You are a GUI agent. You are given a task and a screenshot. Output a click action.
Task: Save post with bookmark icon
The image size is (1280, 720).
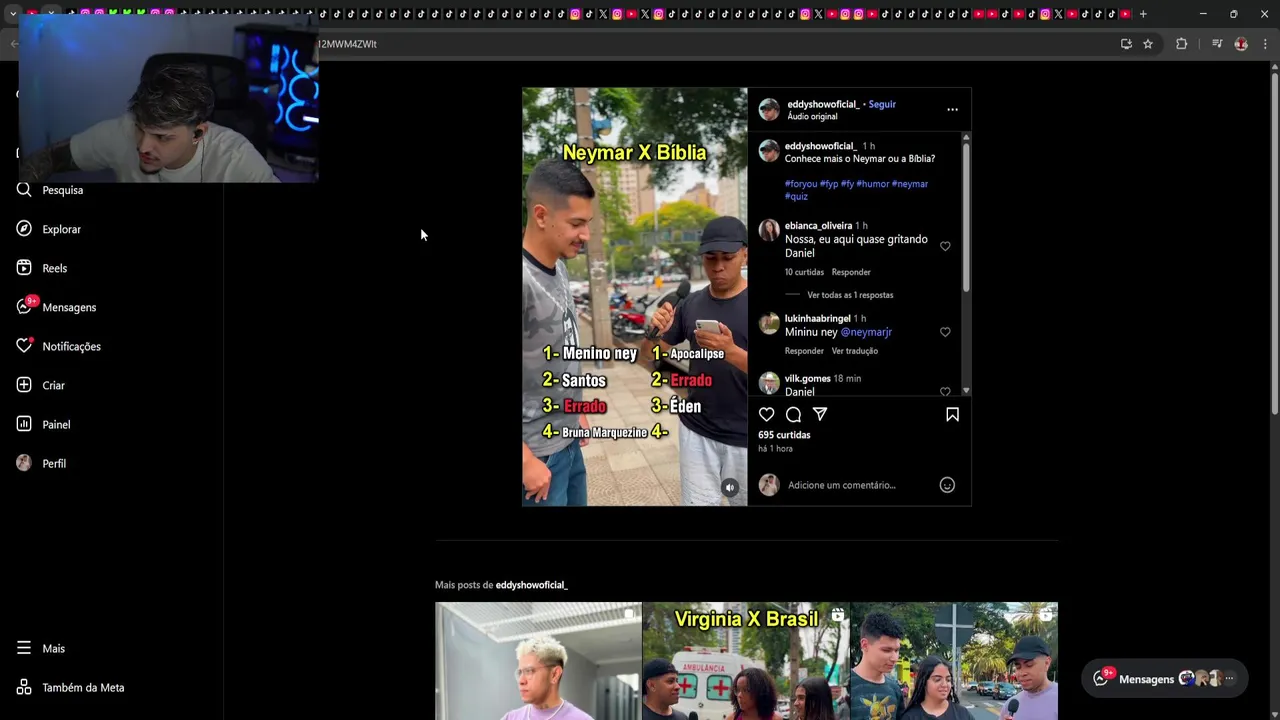[x=952, y=414]
